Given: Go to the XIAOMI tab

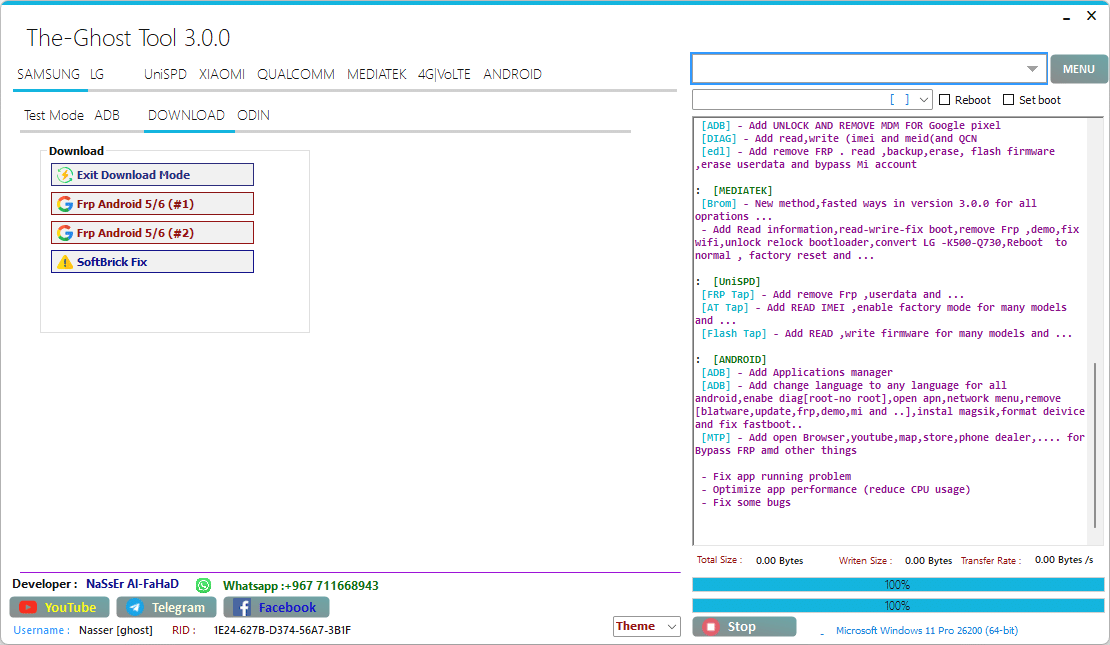Looking at the screenshot, I should coord(222,74).
